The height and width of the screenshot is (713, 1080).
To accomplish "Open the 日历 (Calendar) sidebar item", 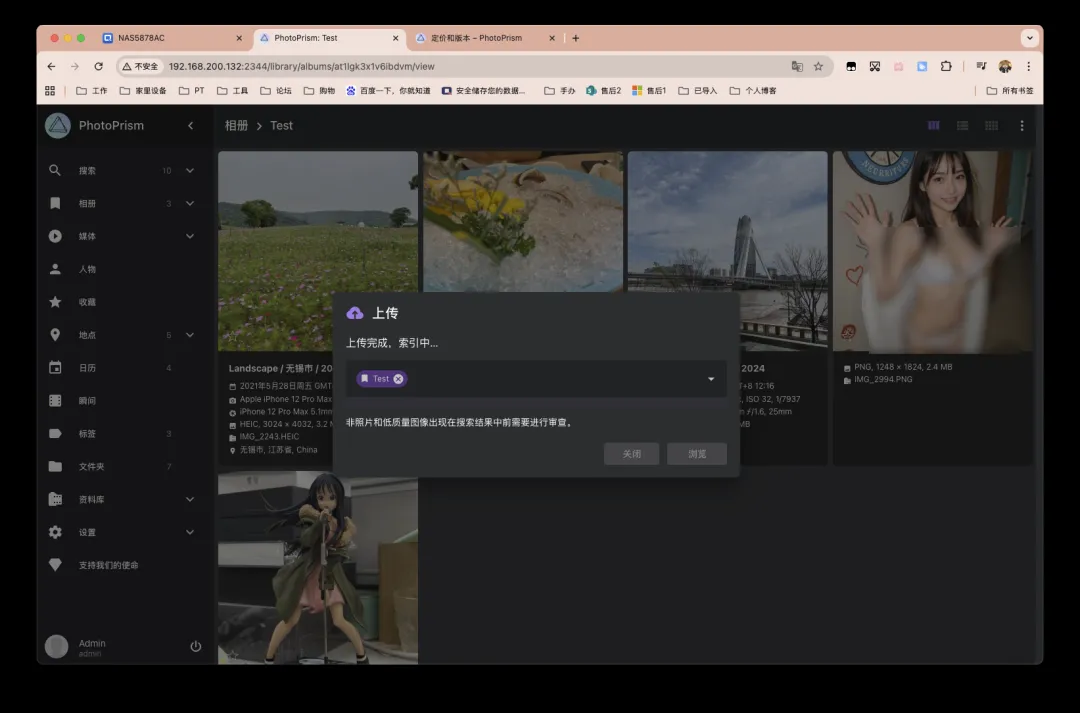I will click(55, 368).
